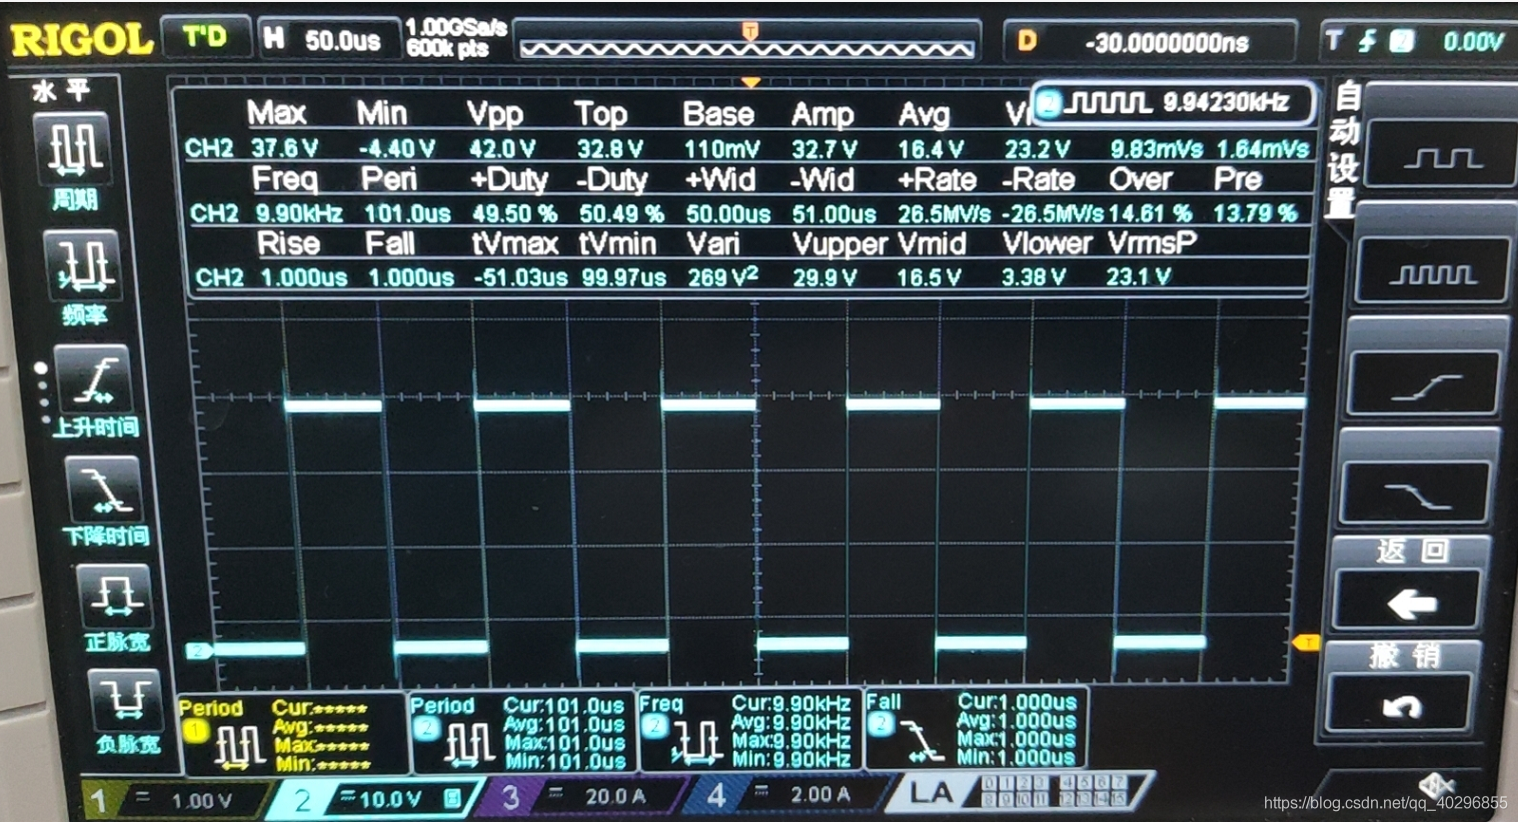Click the Avg value 16.4 V
1518x822 pixels.
pos(931,149)
